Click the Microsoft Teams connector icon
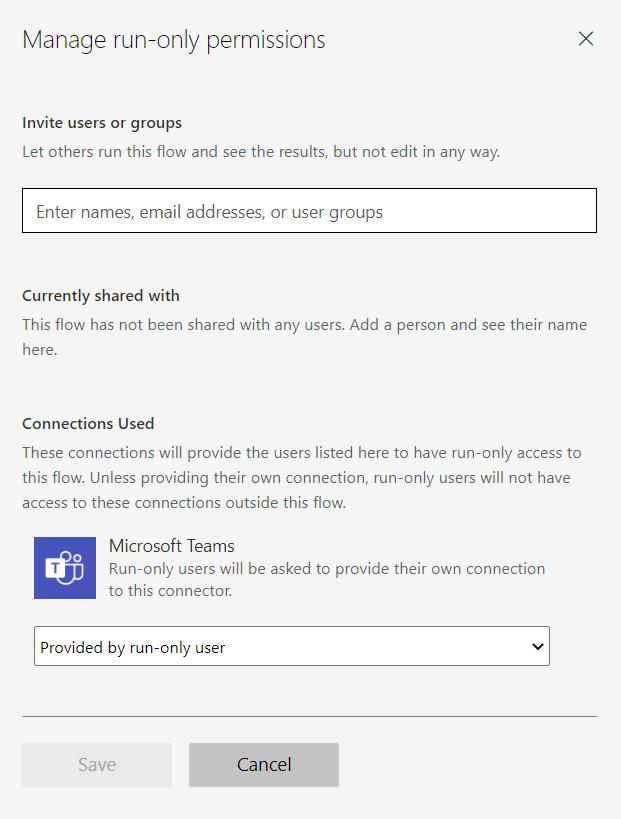Viewport: 621px width, 819px height. tap(65, 568)
